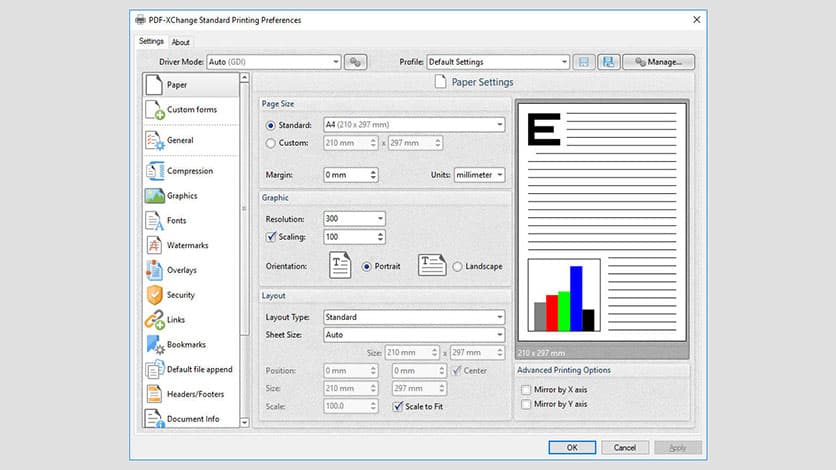Select the Custom page size radio button
Image resolution: width=836 pixels, height=470 pixels.
point(271,143)
